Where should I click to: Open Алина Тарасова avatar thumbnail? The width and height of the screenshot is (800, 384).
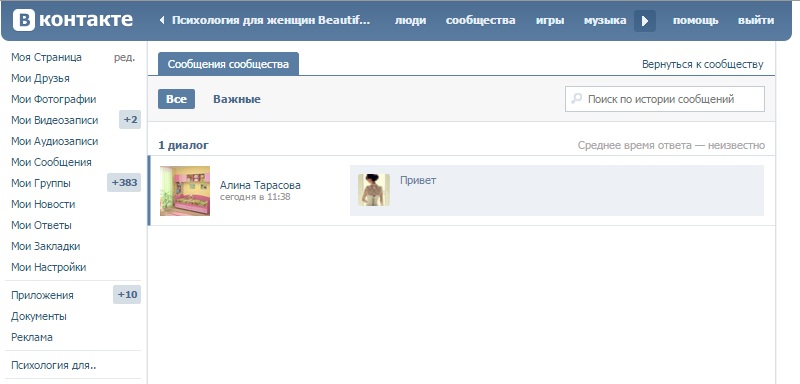(x=185, y=191)
